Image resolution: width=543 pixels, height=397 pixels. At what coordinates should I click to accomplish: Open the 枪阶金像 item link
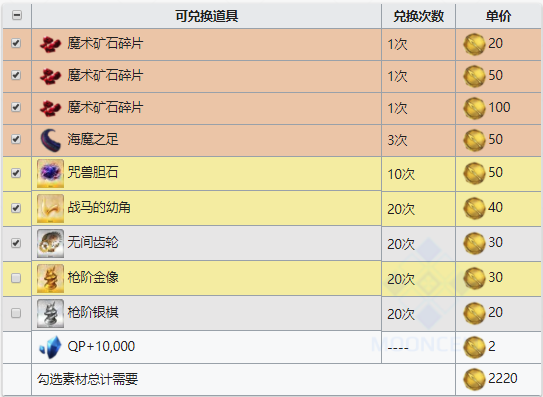point(93,277)
